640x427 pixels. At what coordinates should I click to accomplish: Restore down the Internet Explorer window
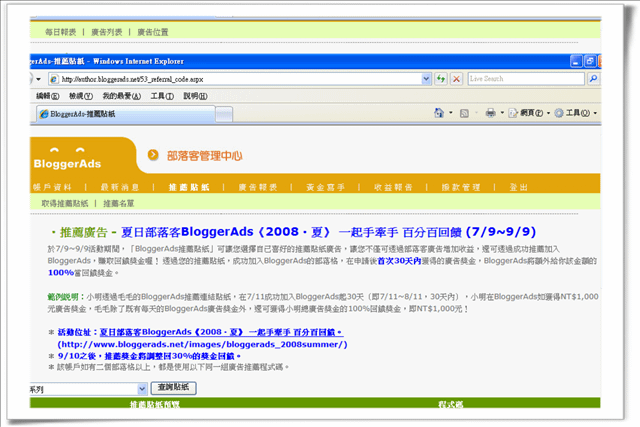click(x=590, y=62)
